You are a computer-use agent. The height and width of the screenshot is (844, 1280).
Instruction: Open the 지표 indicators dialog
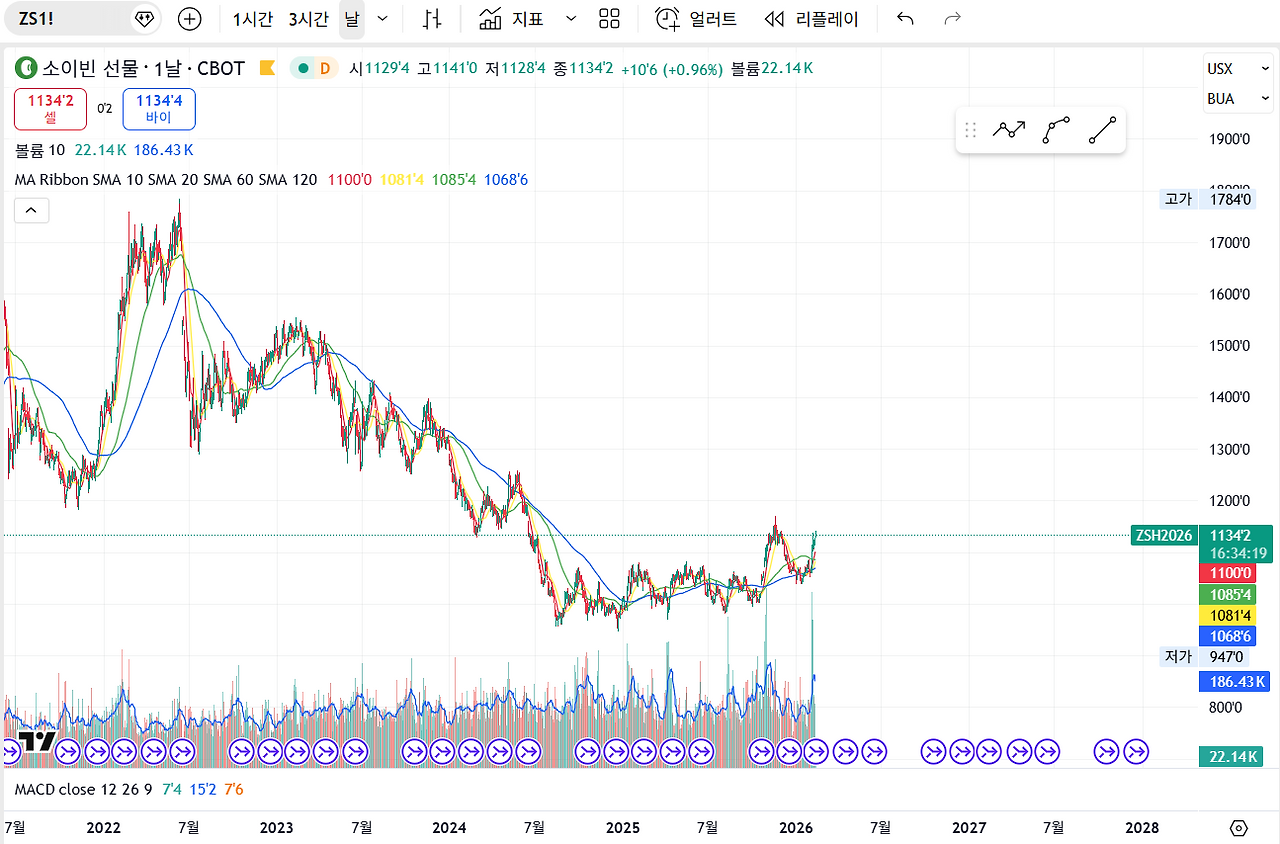(511, 19)
